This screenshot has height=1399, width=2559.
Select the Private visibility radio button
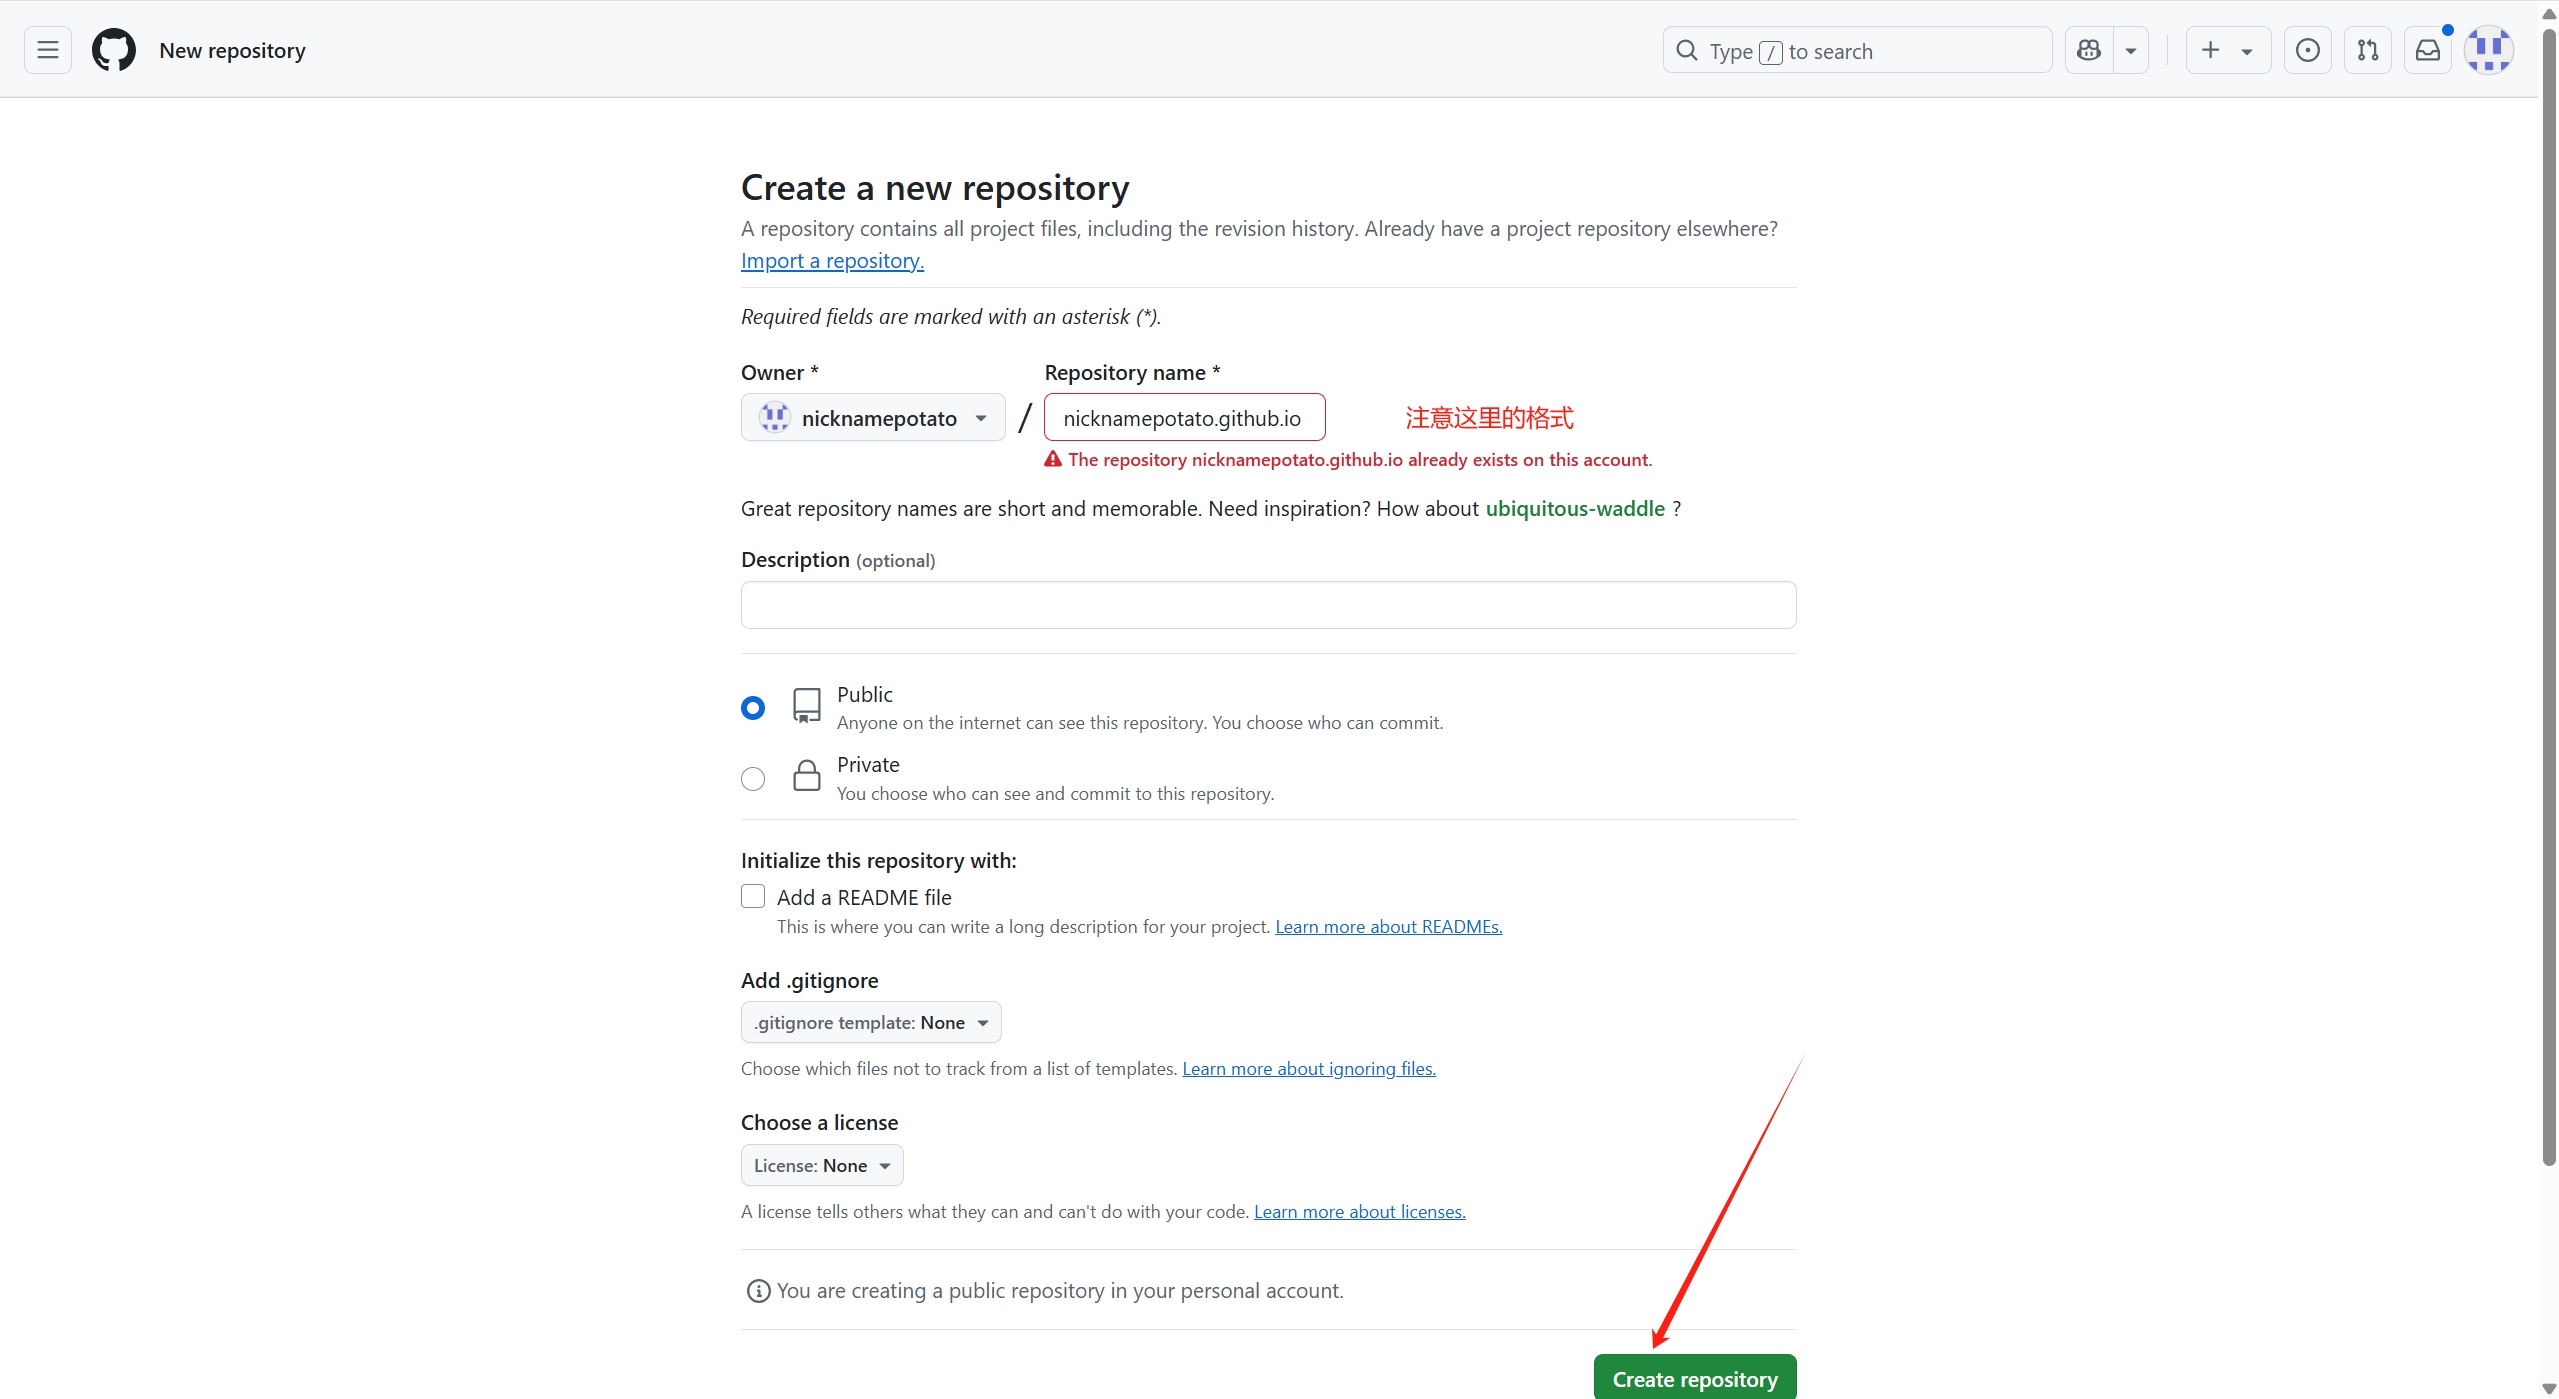(753, 779)
